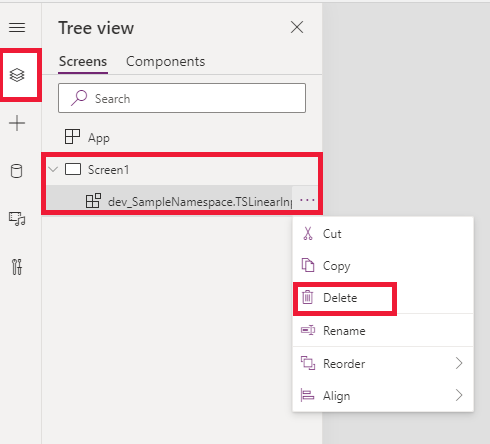Image resolution: width=490 pixels, height=444 pixels.
Task: Switch to the Components tab
Action: coord(165,62)
